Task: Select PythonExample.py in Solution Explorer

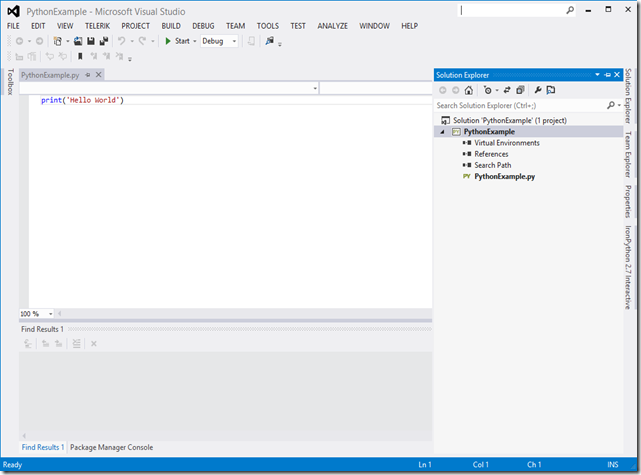Action: tap(504, 177)
